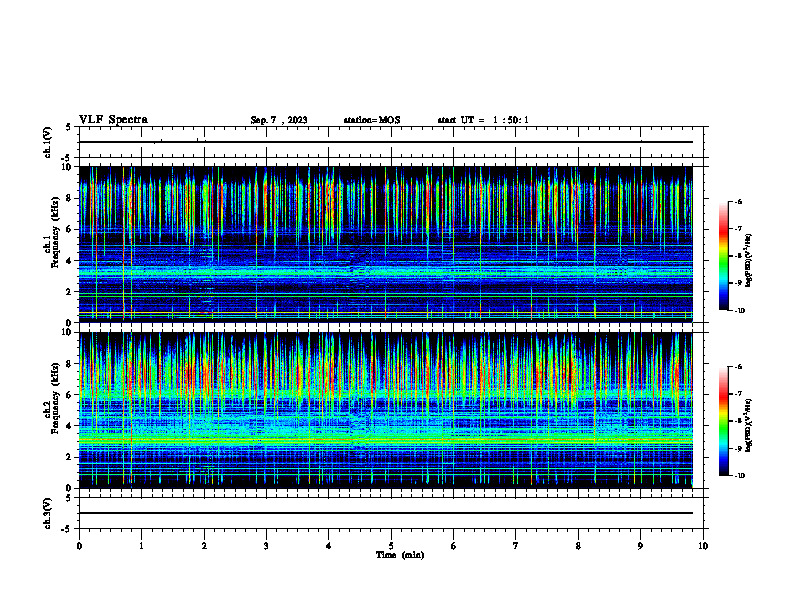Click the "8" kHz tick of ch.2 spectrogram
This screenshot has width=792, height=612.
tap(70, 364)
